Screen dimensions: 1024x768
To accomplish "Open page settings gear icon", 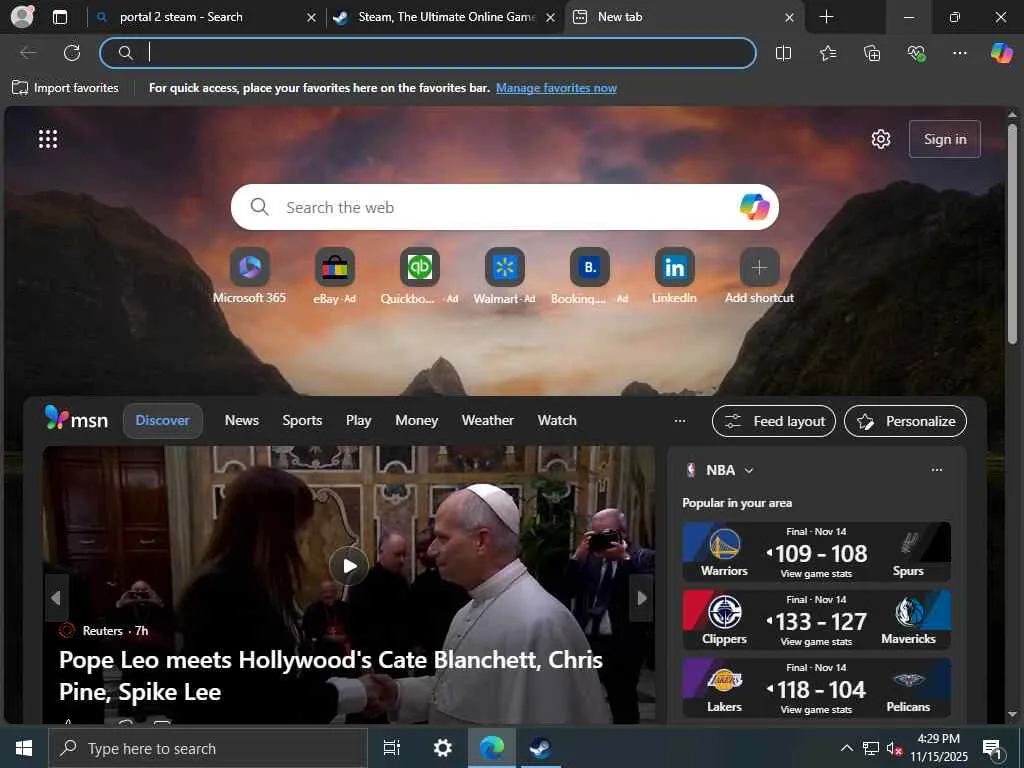I will pyautogui.click(x=880, y=139).
